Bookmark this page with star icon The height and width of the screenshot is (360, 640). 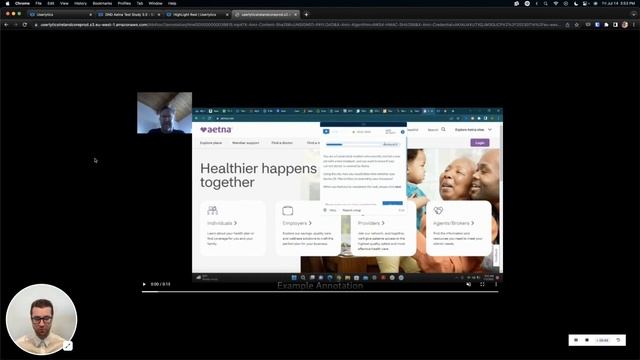(576, 25)
